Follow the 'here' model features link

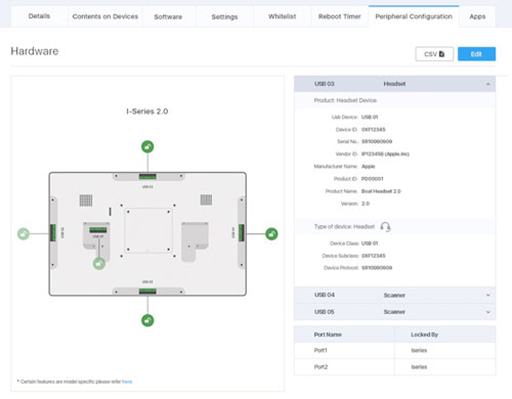click(127, 382)
